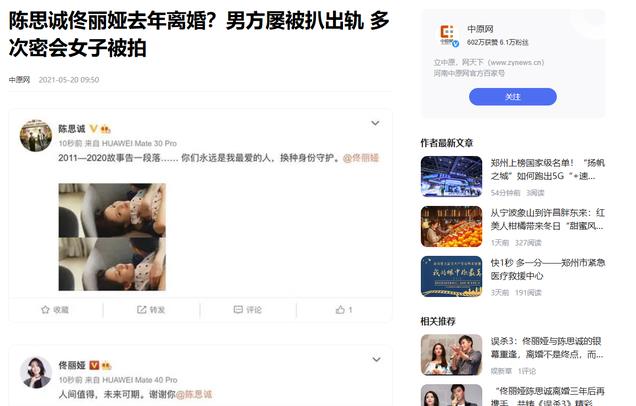636x406 pixels.
Task: Open the 从宁波象山到许昌胖东来 article
Action: [548, 219]
